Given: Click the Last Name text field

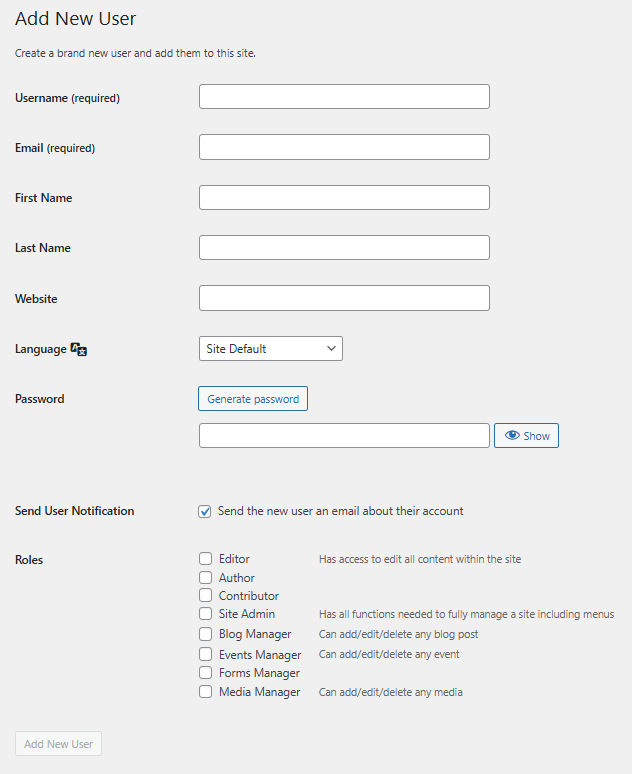Looking at the screenshot, I should (x=344, y=248).
